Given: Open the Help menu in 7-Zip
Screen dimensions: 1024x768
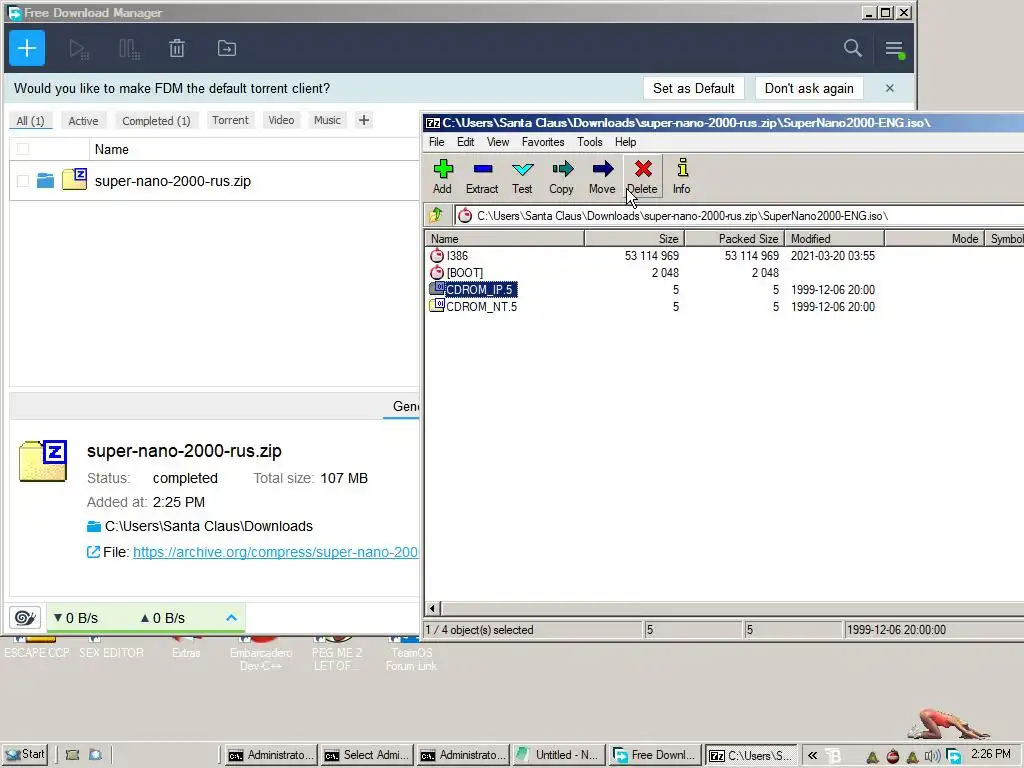Looking at the screenshot, I should (625, 142).
